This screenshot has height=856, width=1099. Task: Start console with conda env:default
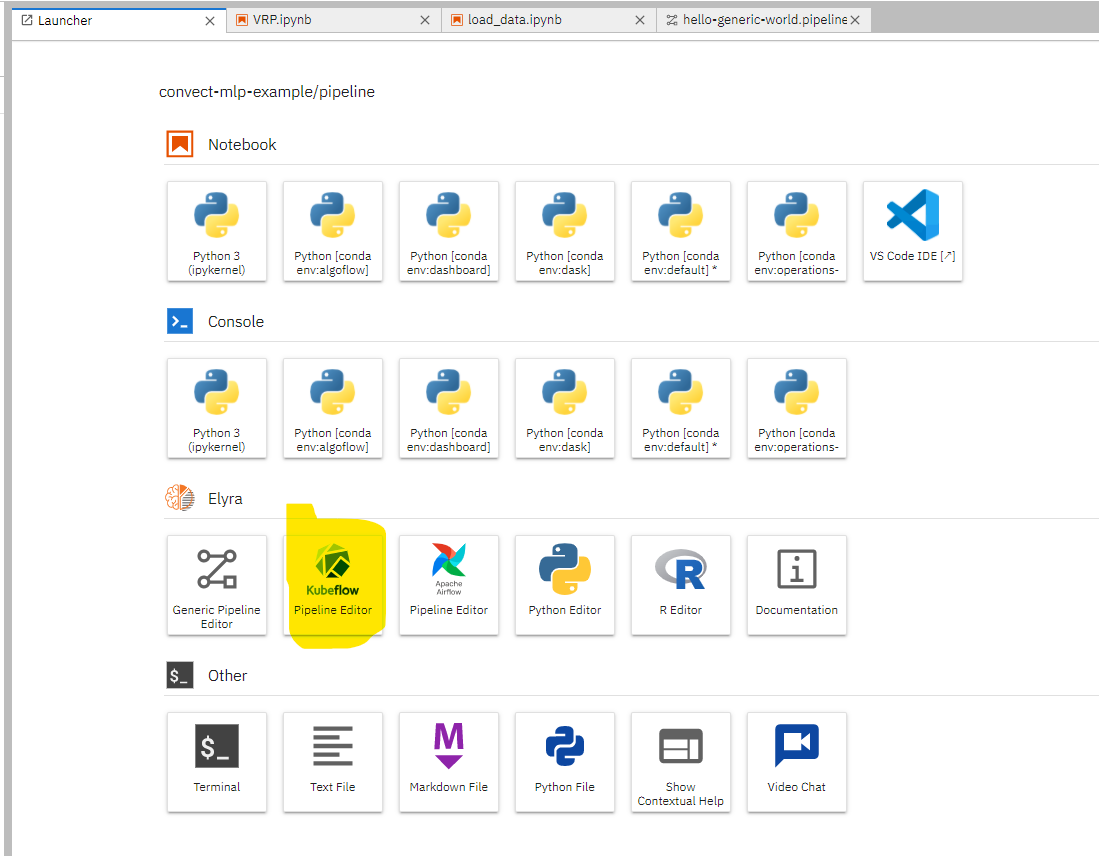681,408
